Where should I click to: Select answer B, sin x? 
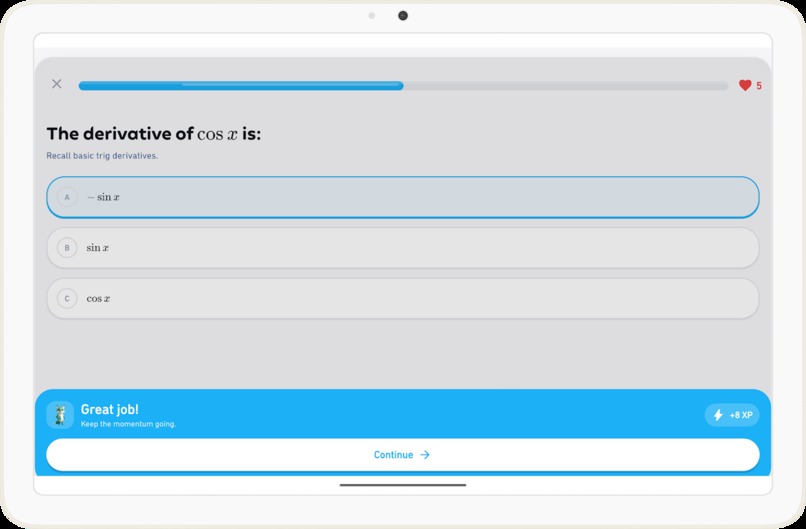402,248
